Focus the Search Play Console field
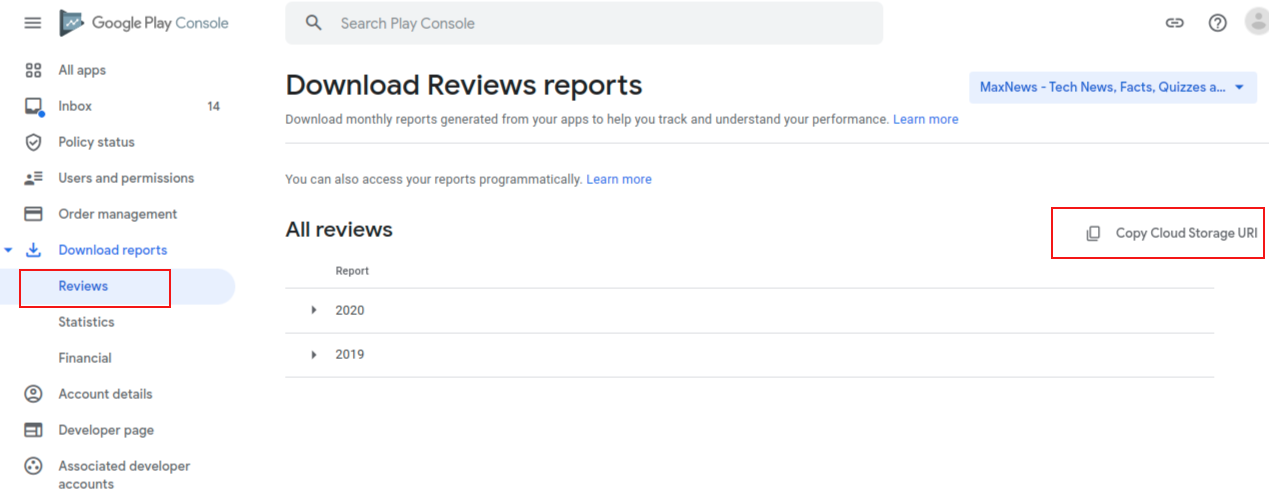The height and width of the screenshot is (504, 1269). click(584, 23)
